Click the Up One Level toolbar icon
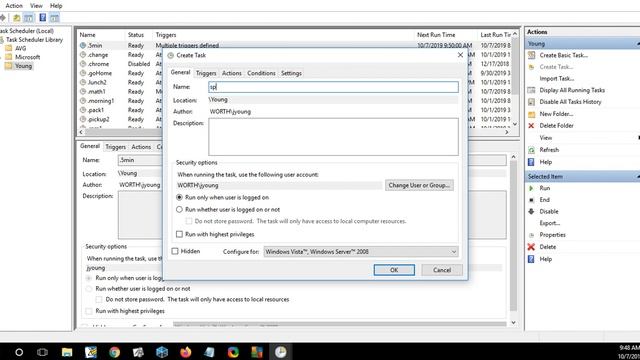The width and height of the screenshot is (640, 360). 17,18
